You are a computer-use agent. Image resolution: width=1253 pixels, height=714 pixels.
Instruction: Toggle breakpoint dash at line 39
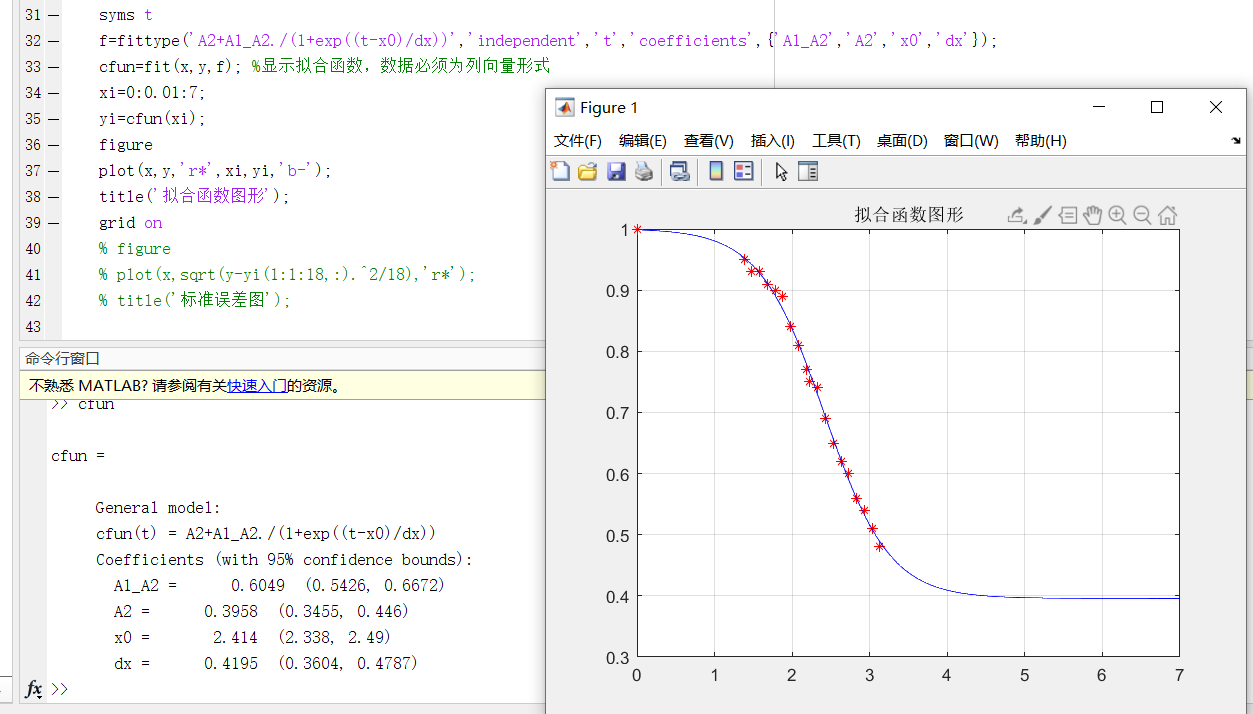coord(52,223)
